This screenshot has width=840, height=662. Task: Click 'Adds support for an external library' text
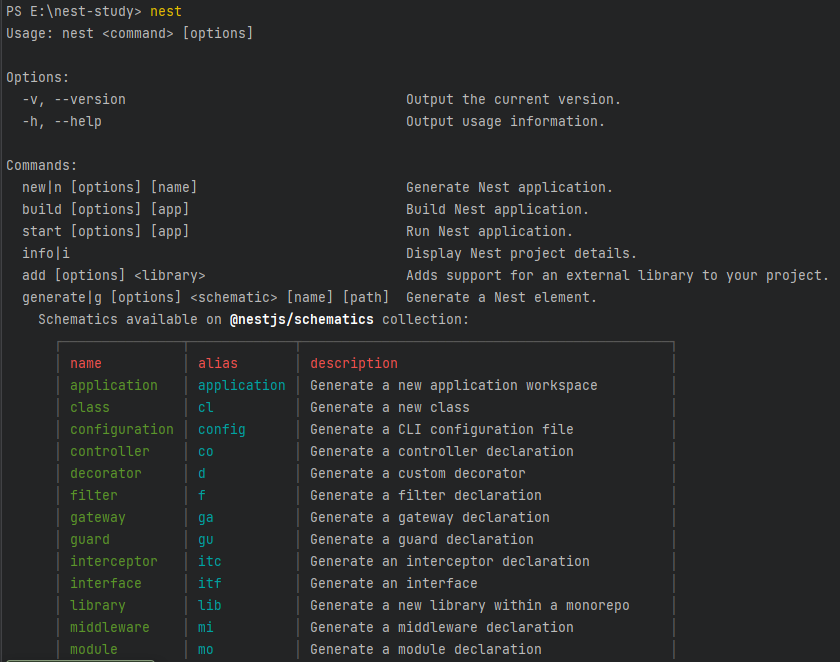click(x=550, y=275)
